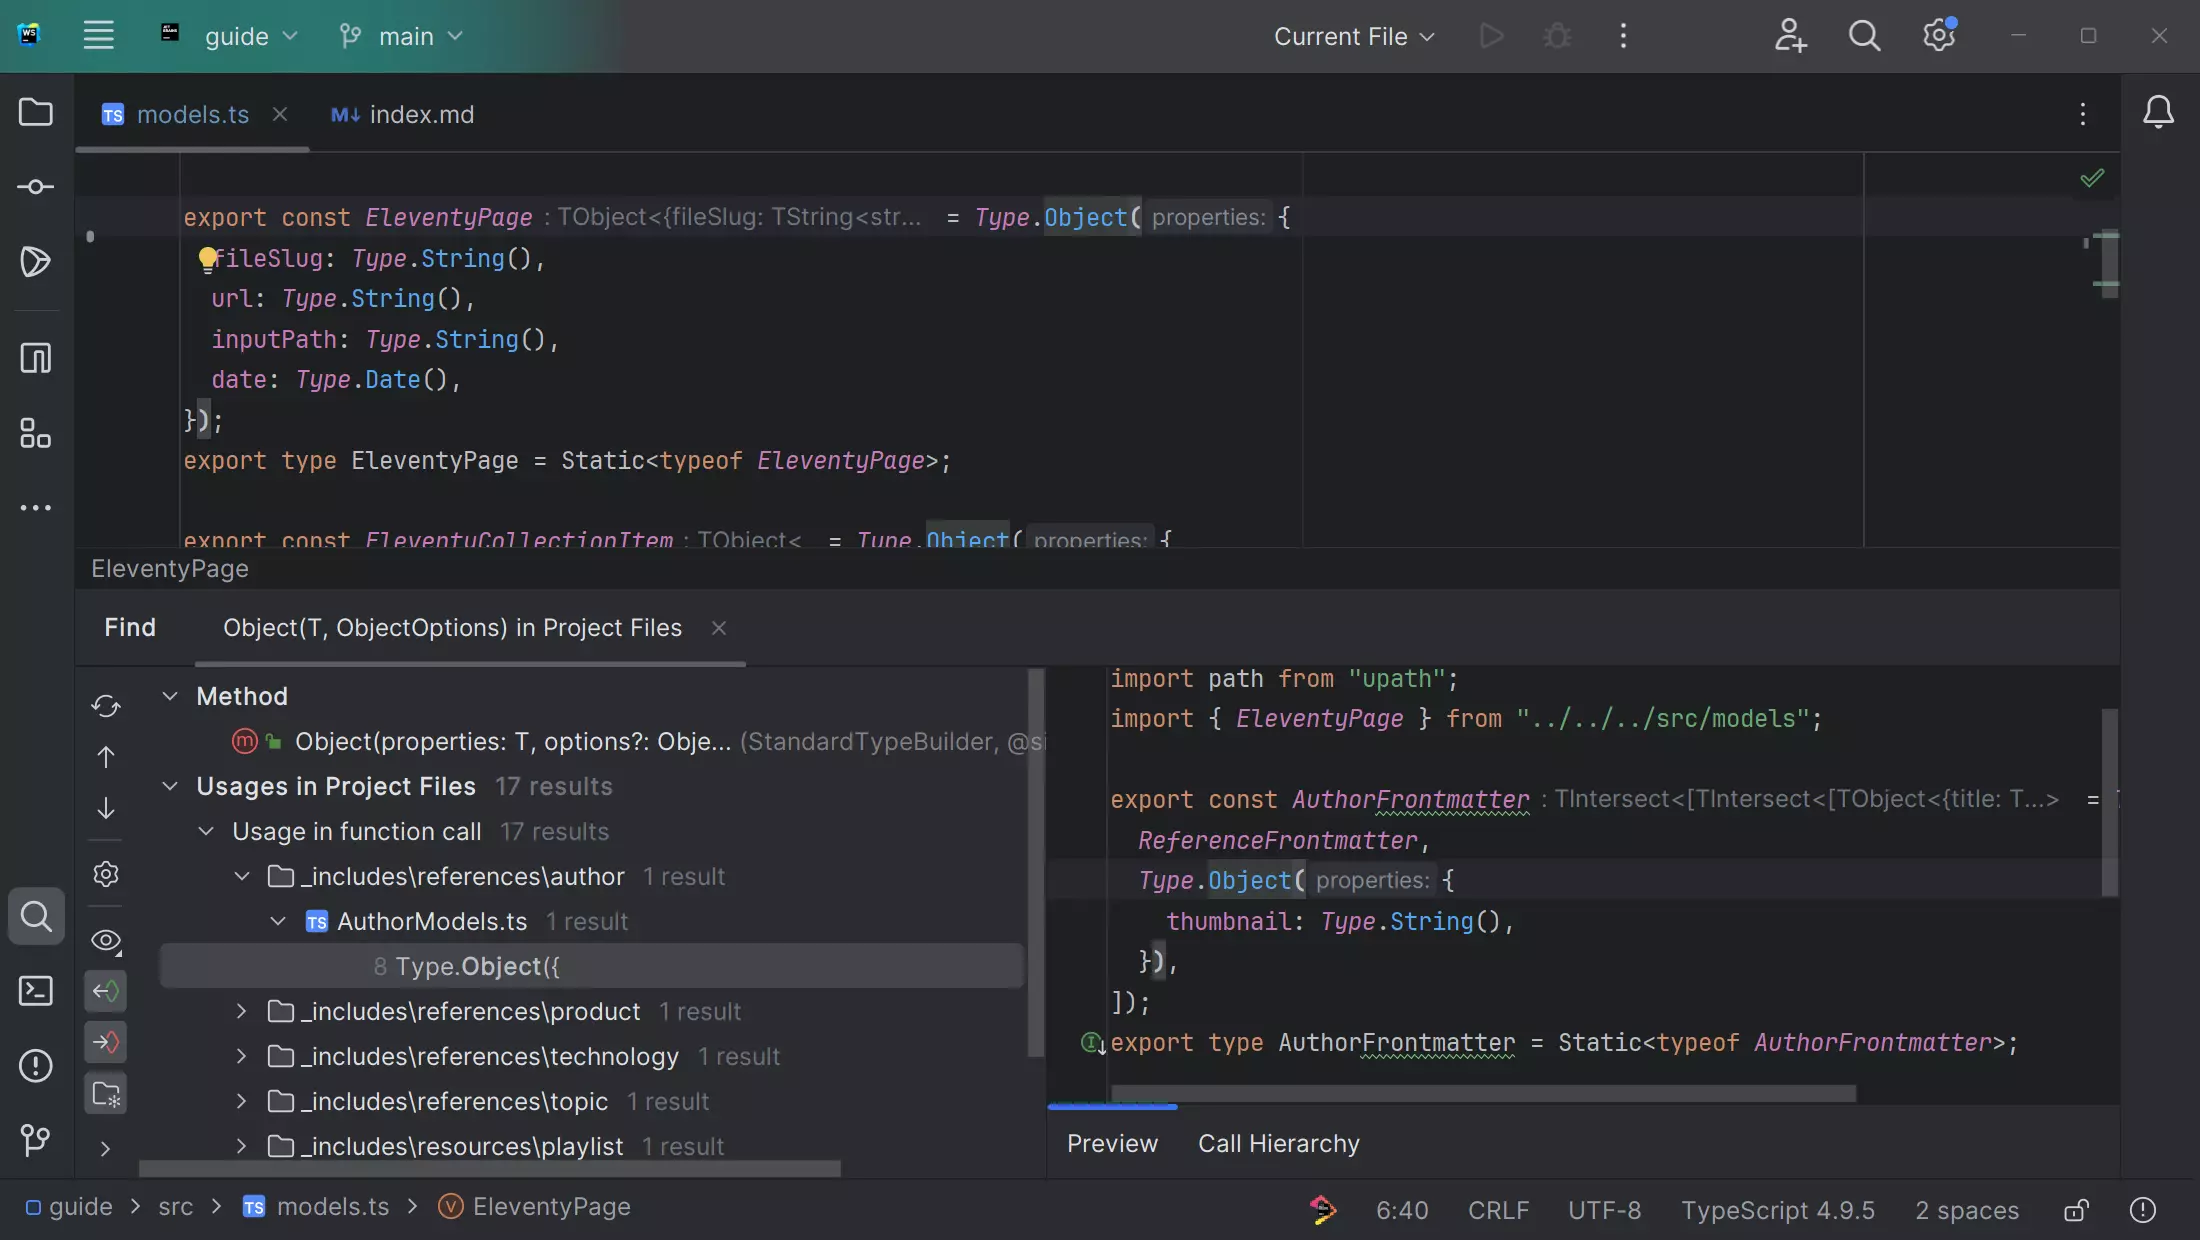The image size is (2200, 1240).
Task: Open the Commit tool window
Action: pyautogui.click(x=36, y=187)
